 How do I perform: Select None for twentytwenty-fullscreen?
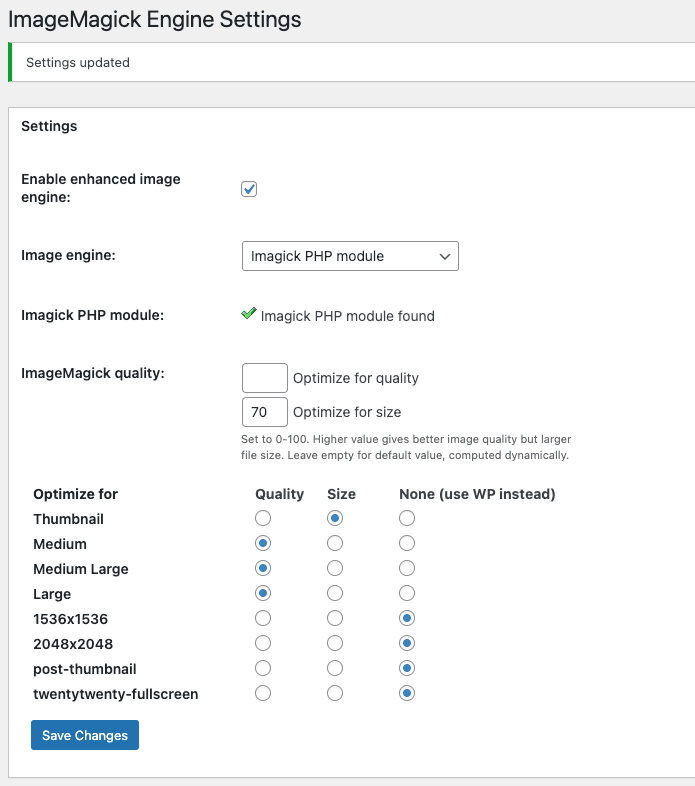[407, 693]
